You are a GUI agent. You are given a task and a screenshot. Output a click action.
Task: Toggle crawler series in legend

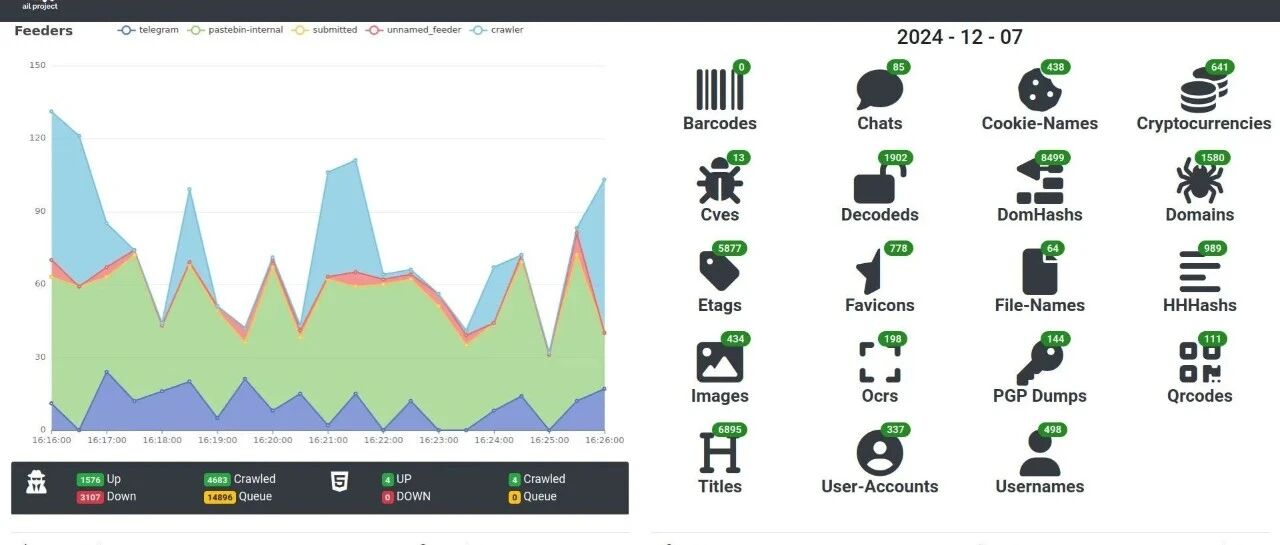point(497,30)
